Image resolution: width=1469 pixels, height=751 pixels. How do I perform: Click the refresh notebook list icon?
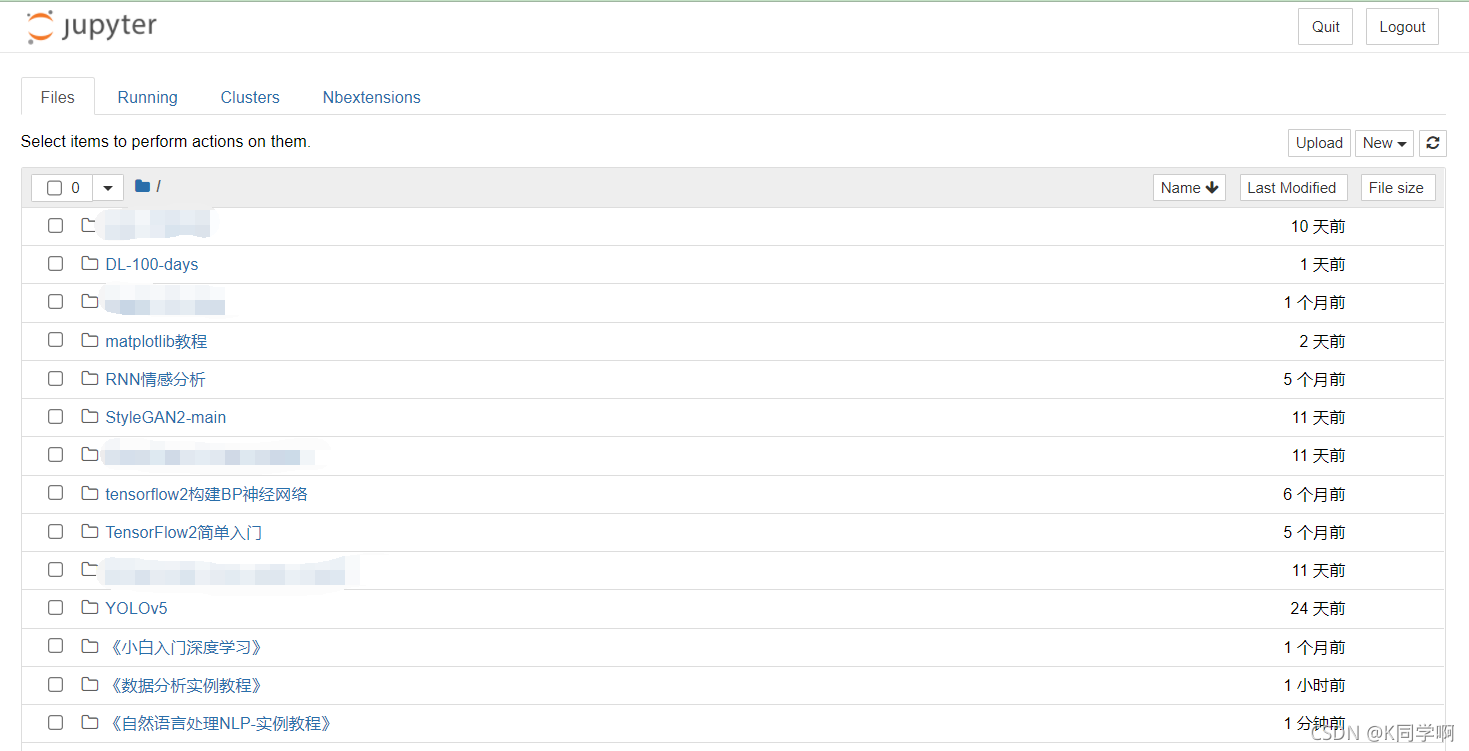coord(1433,143)
